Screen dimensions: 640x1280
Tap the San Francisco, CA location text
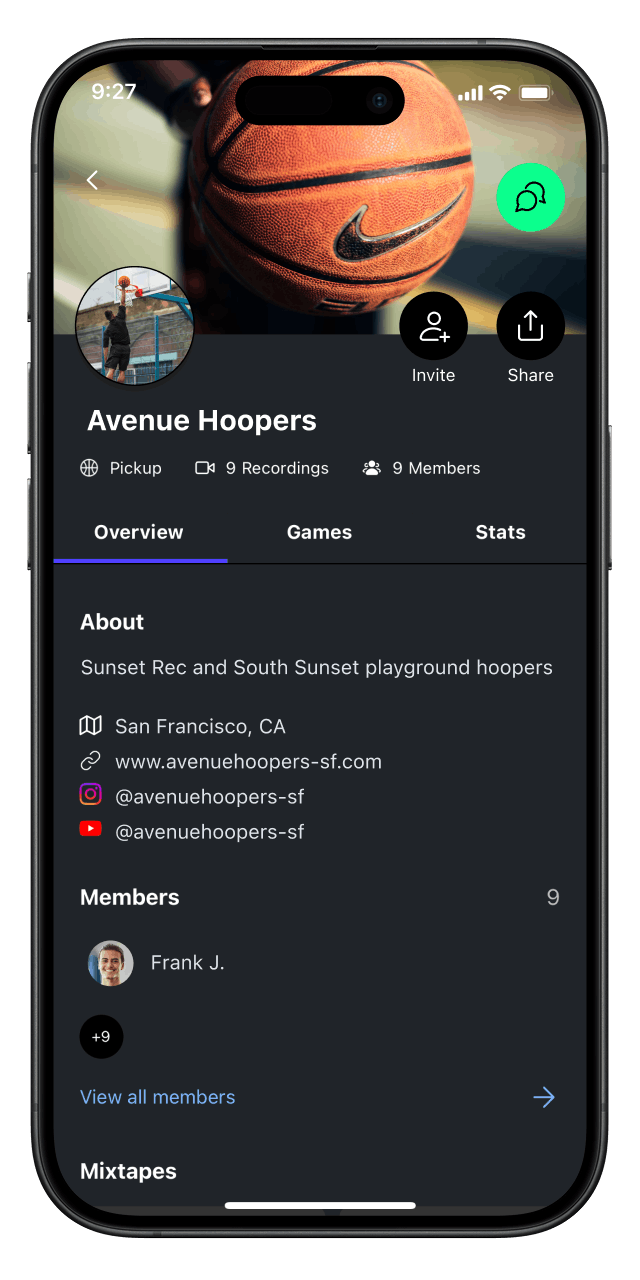tap(200, 726)
